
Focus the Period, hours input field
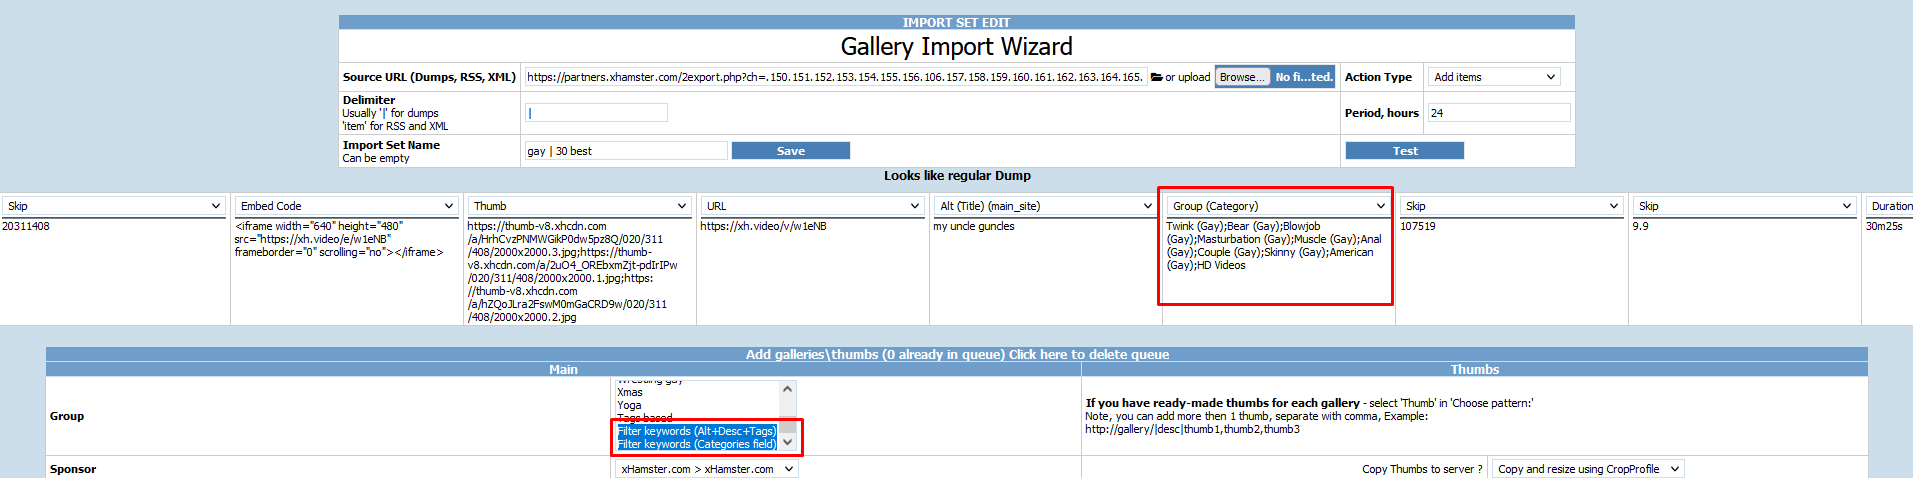(1499, 113)
